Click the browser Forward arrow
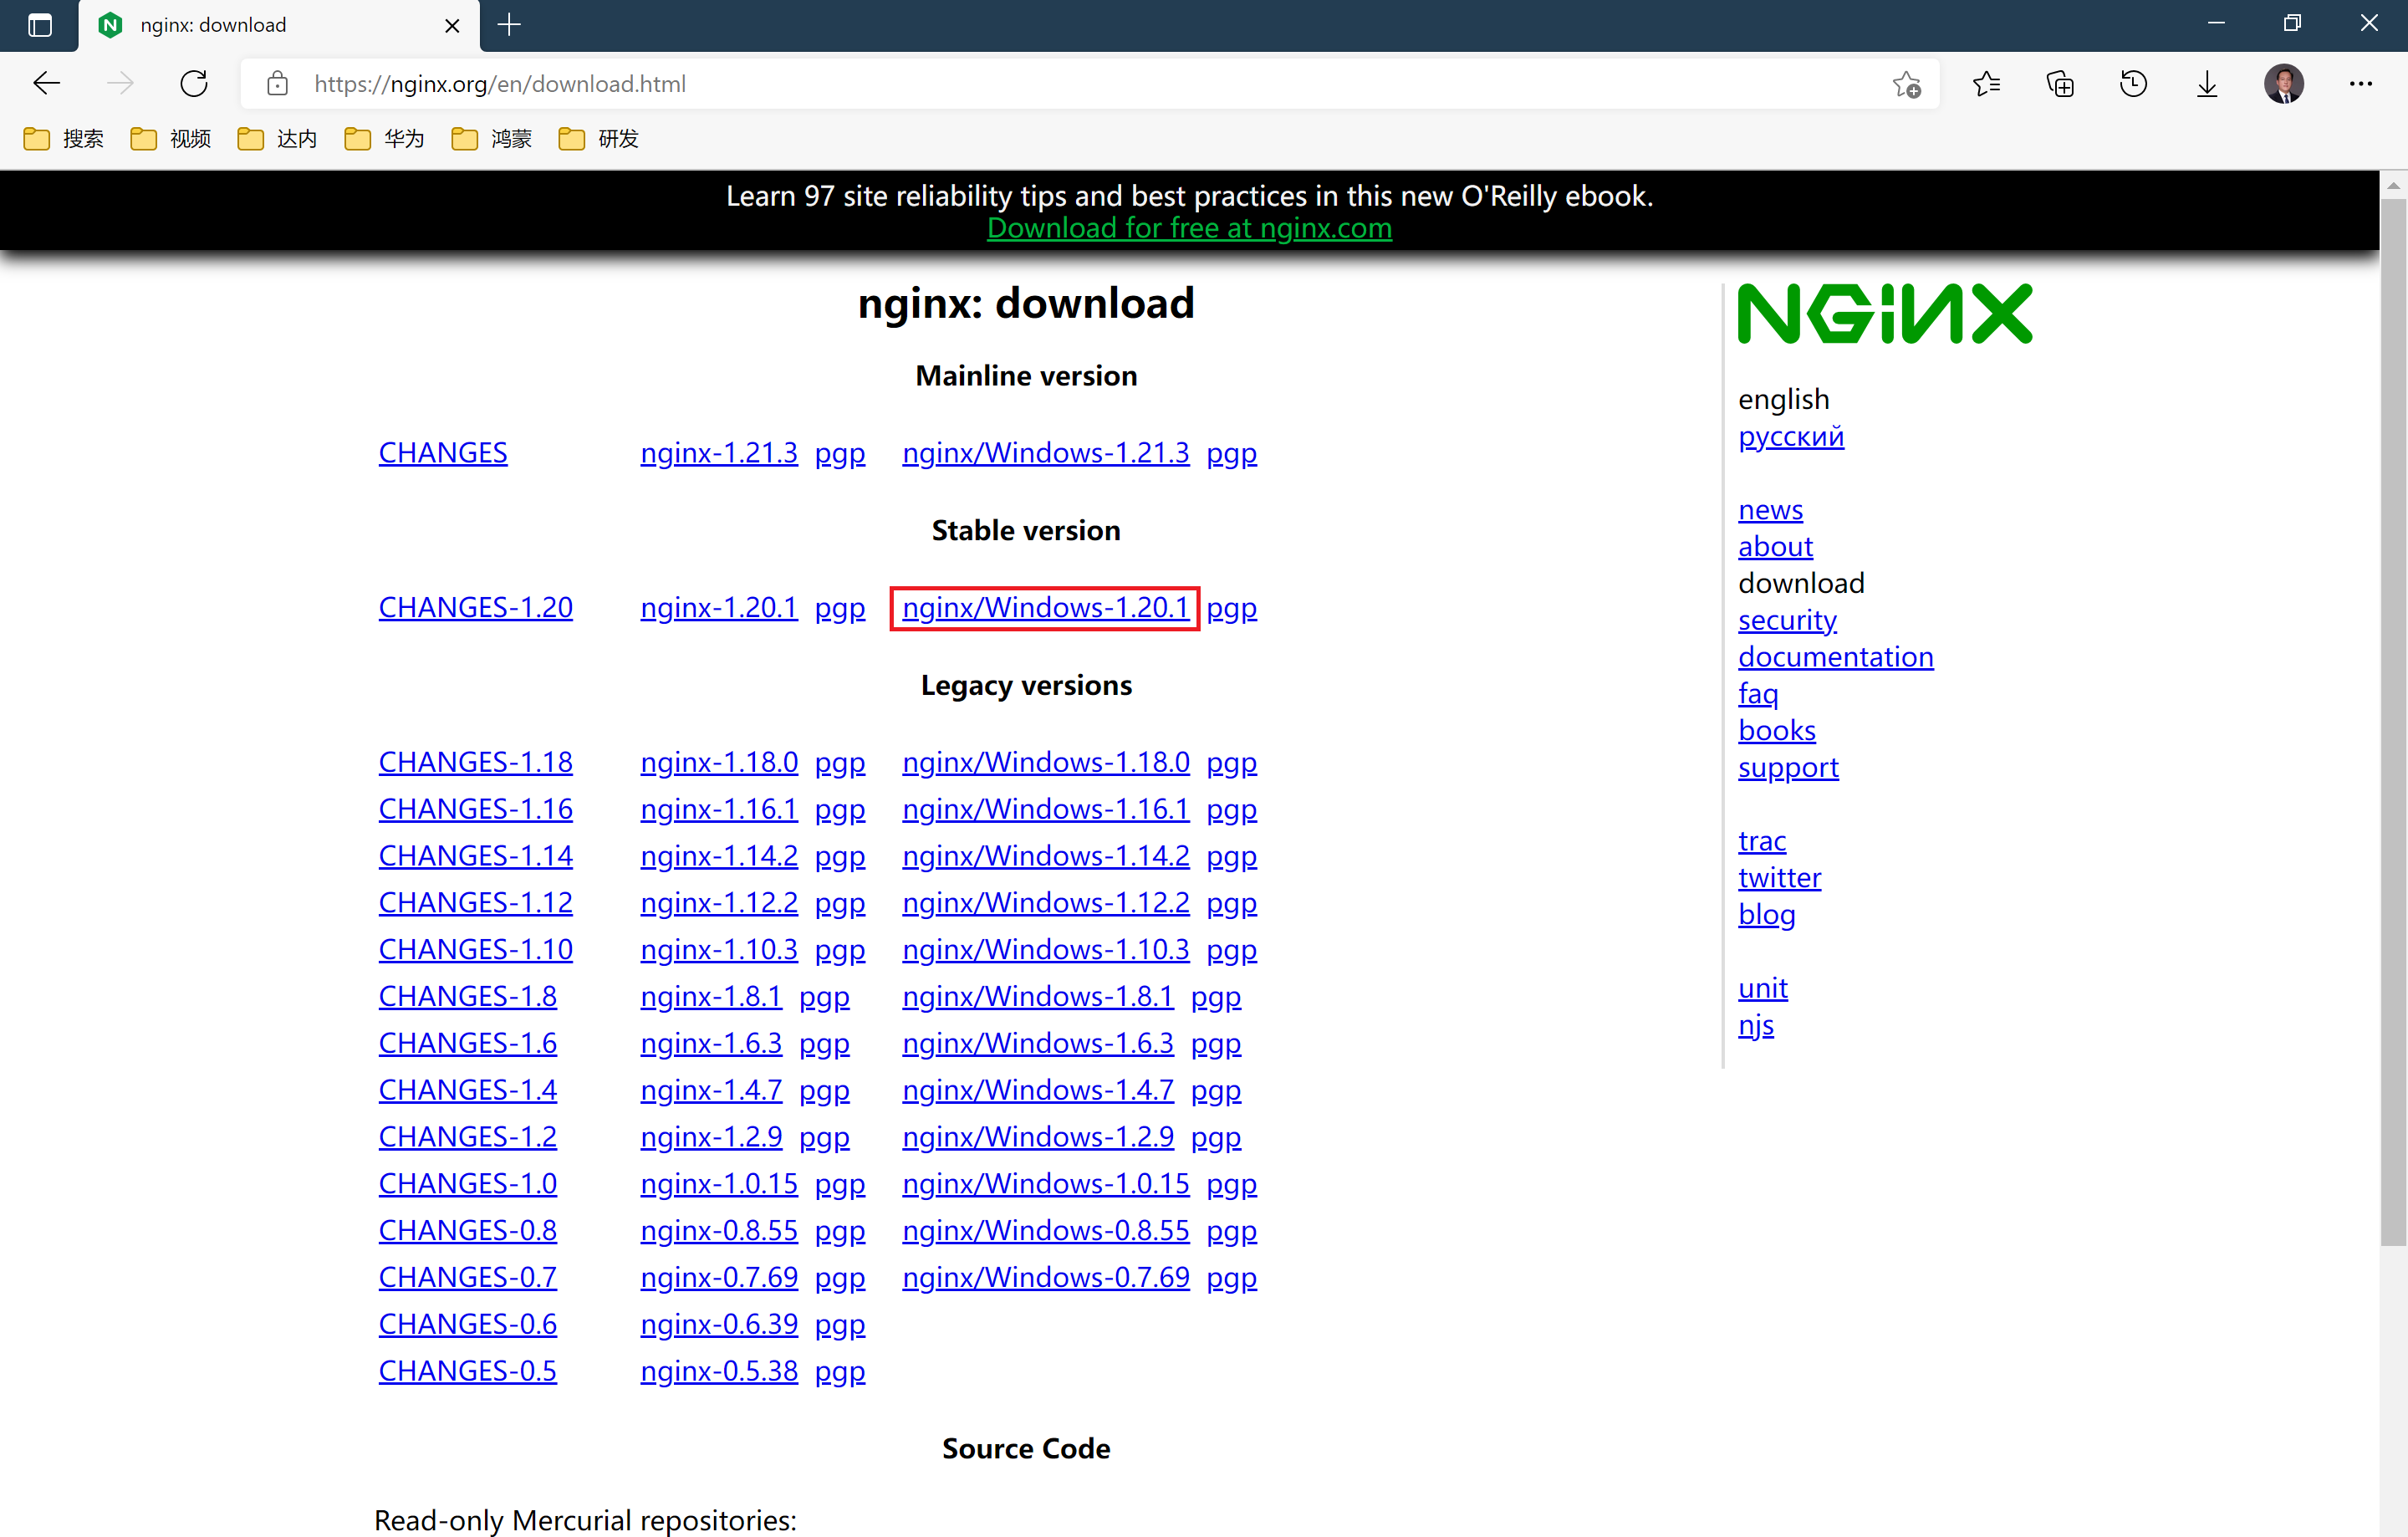The width and height of the screenshot is (2408, 1537). coord(120,83)
